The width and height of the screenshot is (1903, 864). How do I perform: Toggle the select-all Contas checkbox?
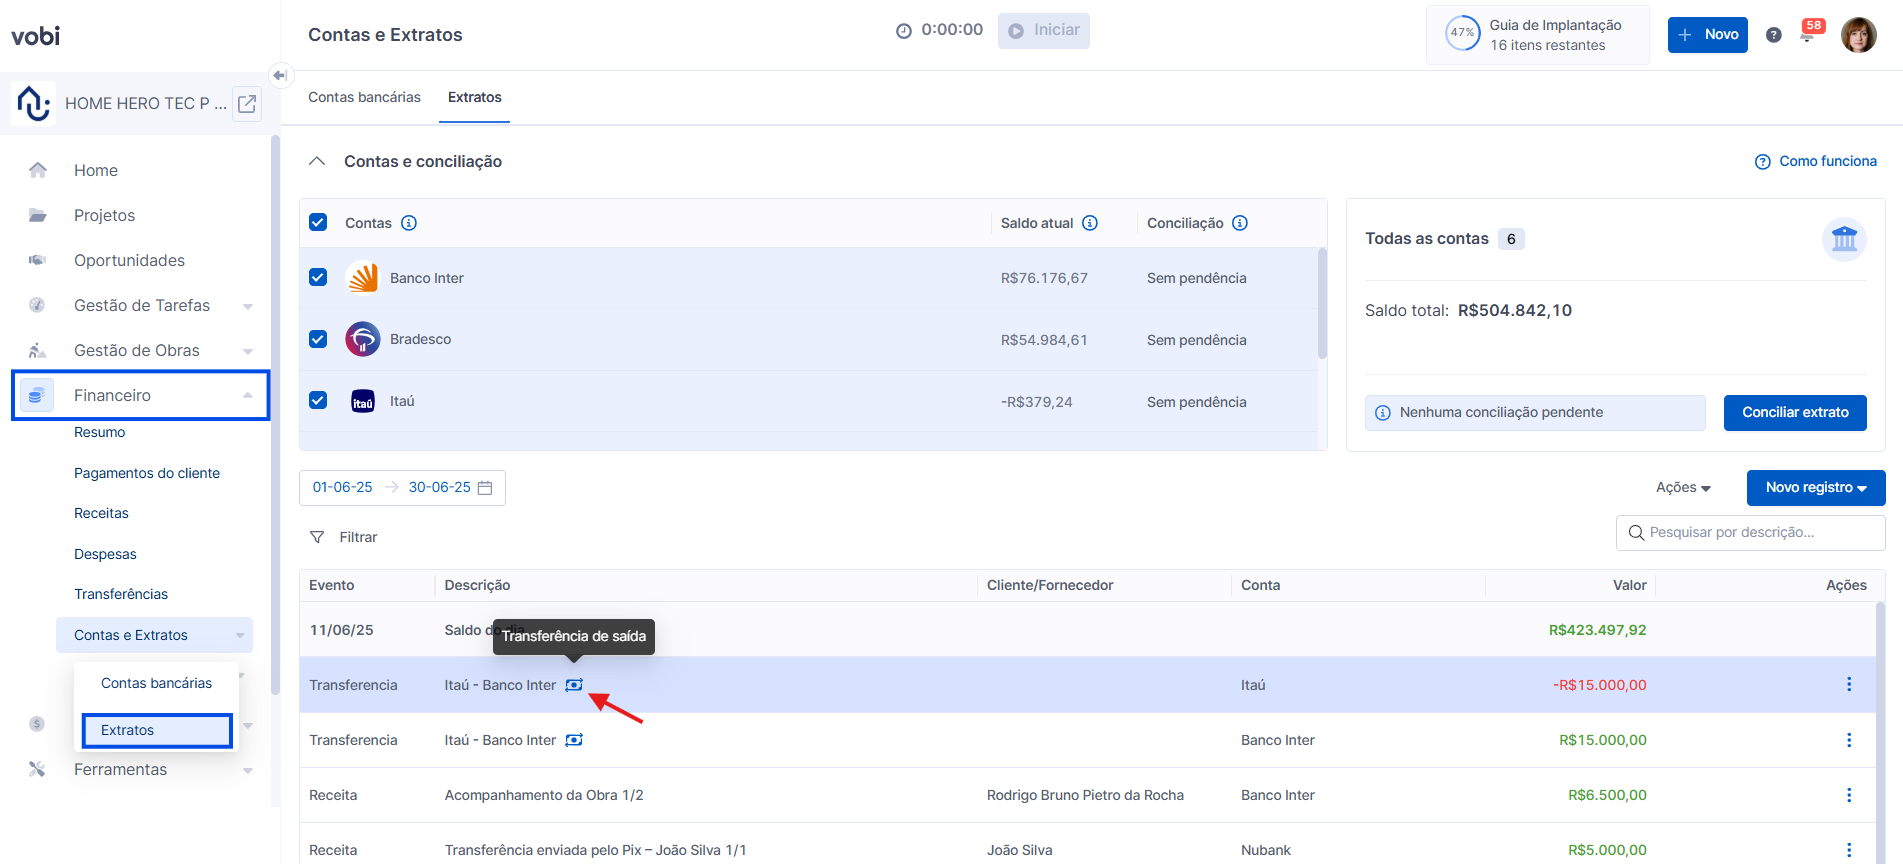point(318,222)
